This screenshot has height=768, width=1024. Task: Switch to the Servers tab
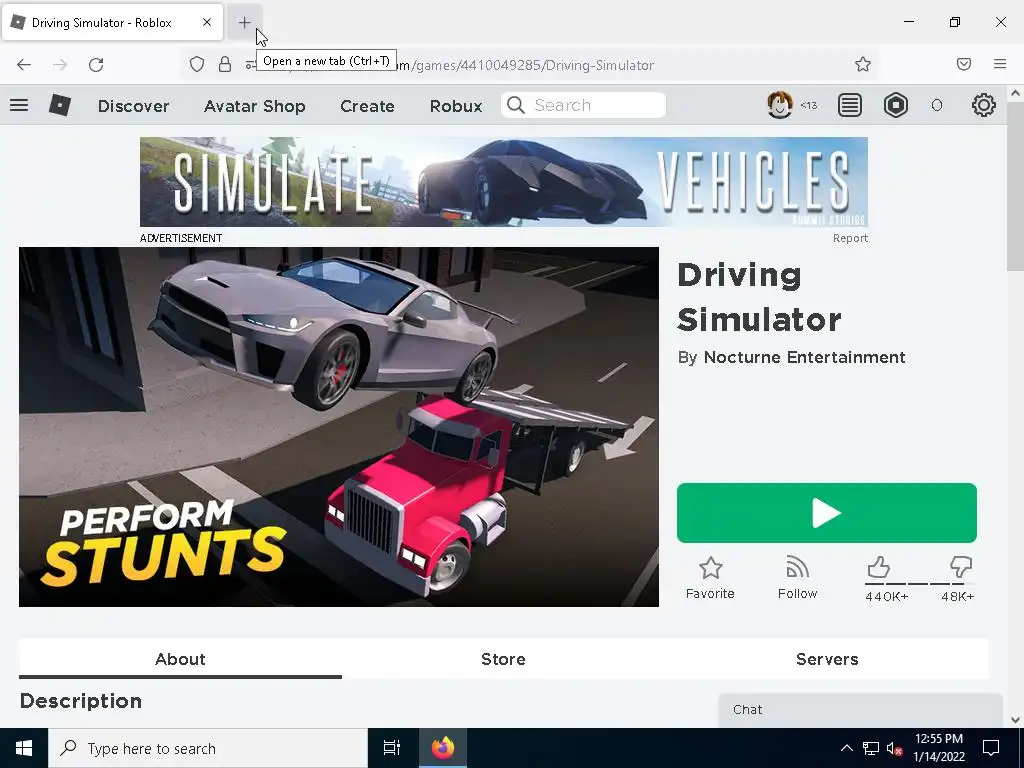tap(827, 659)
